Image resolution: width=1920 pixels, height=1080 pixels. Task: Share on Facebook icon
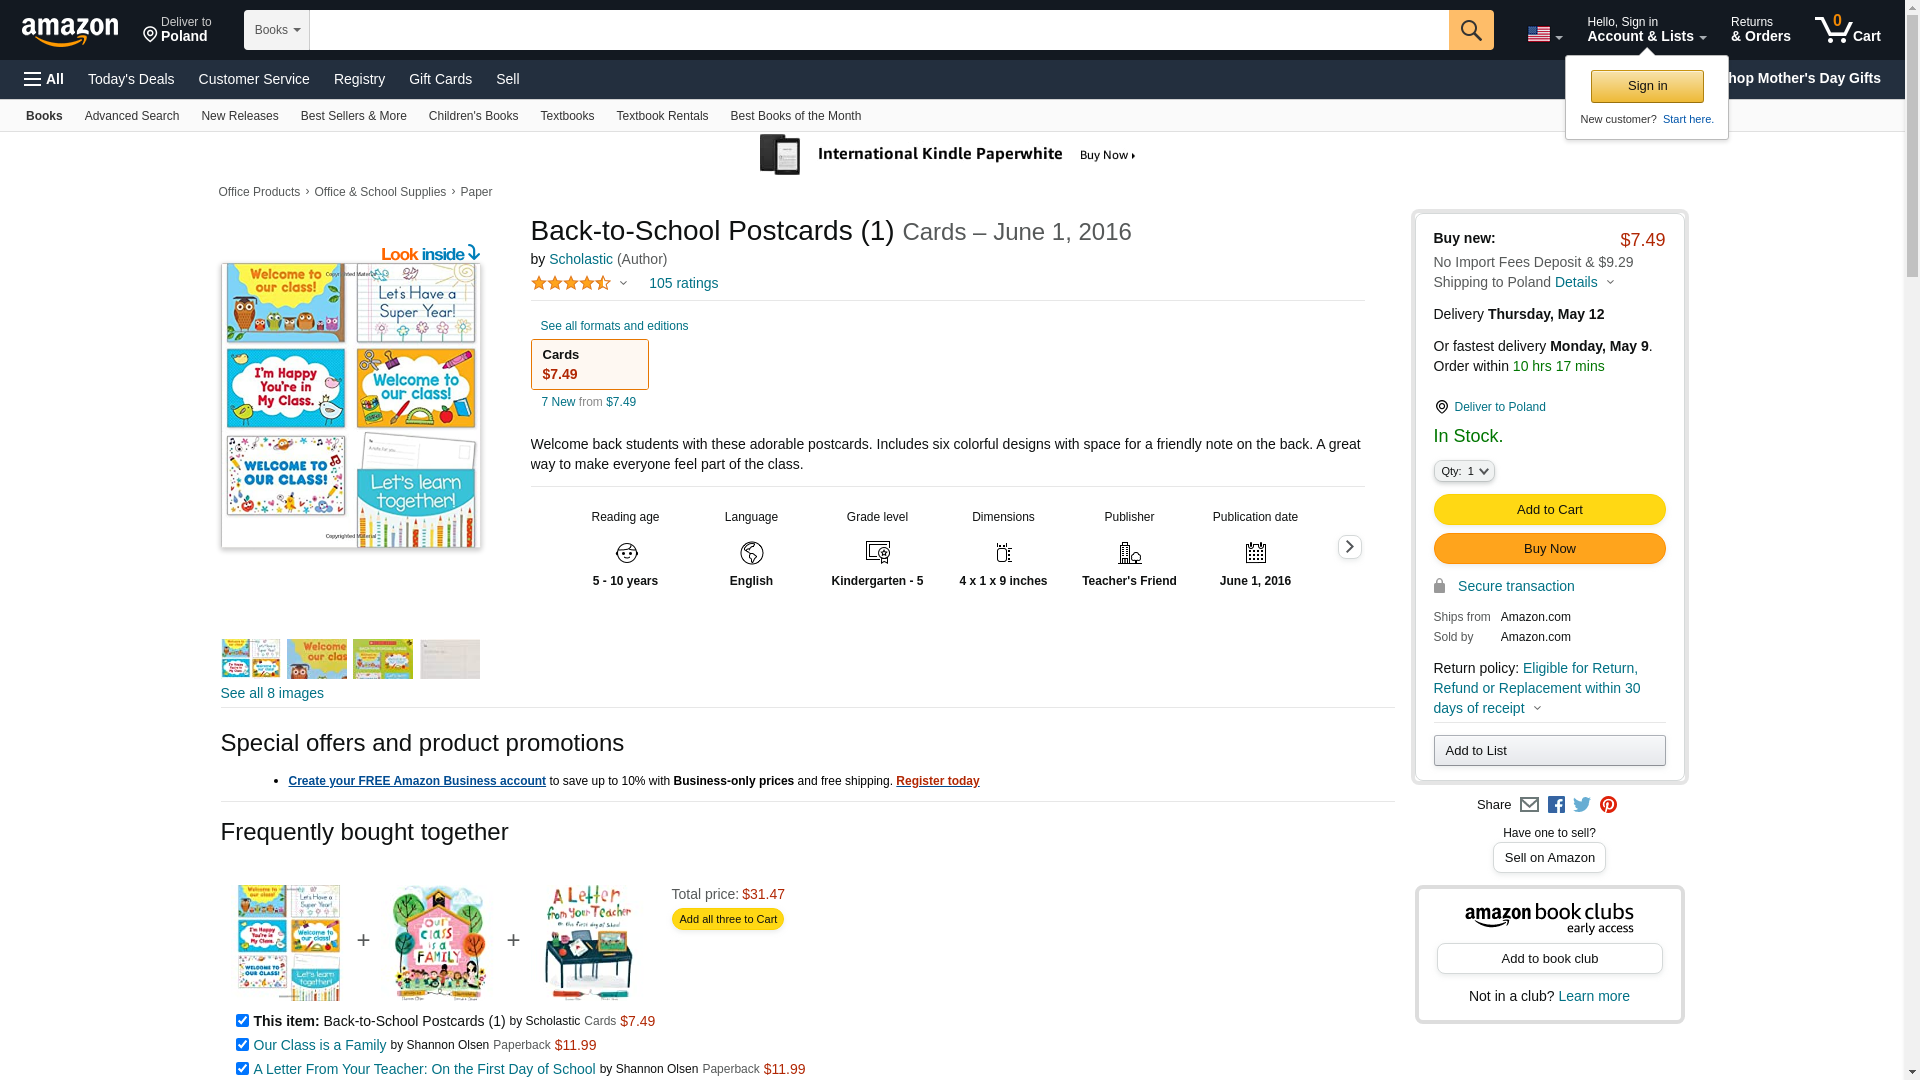pos(1556,805)
